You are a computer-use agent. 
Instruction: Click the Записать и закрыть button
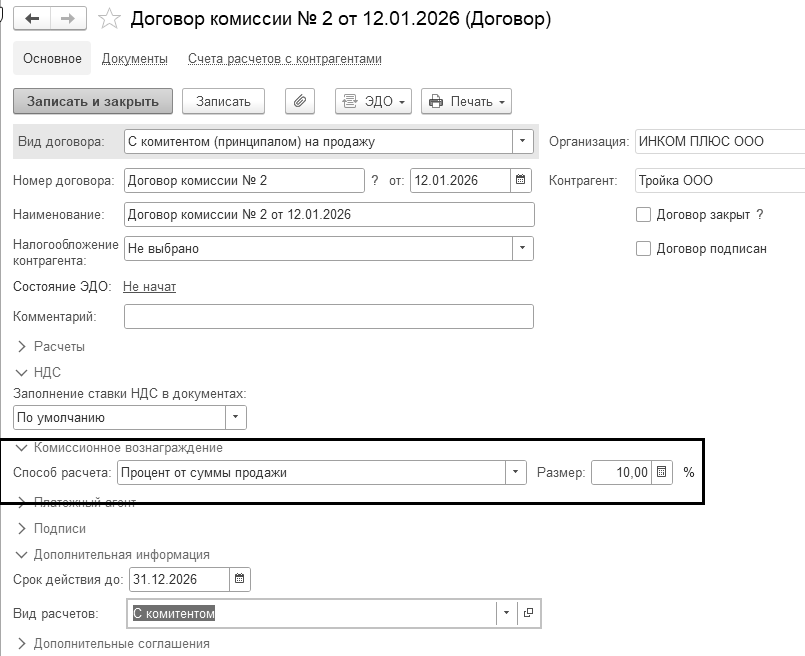93,101
